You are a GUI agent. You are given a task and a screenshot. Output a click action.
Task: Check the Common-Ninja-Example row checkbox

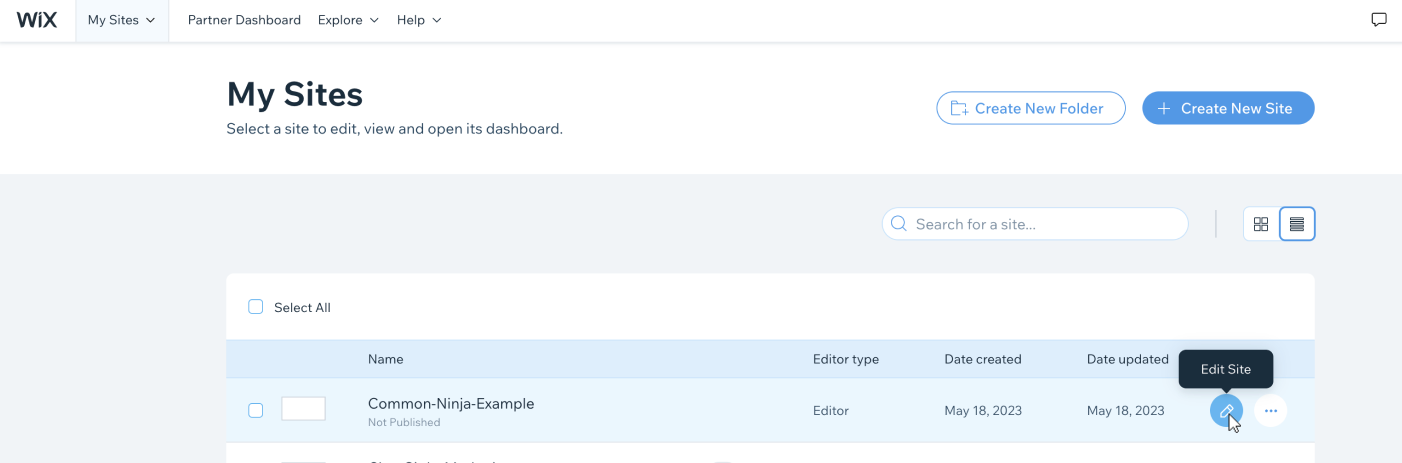tap(256, 410)
